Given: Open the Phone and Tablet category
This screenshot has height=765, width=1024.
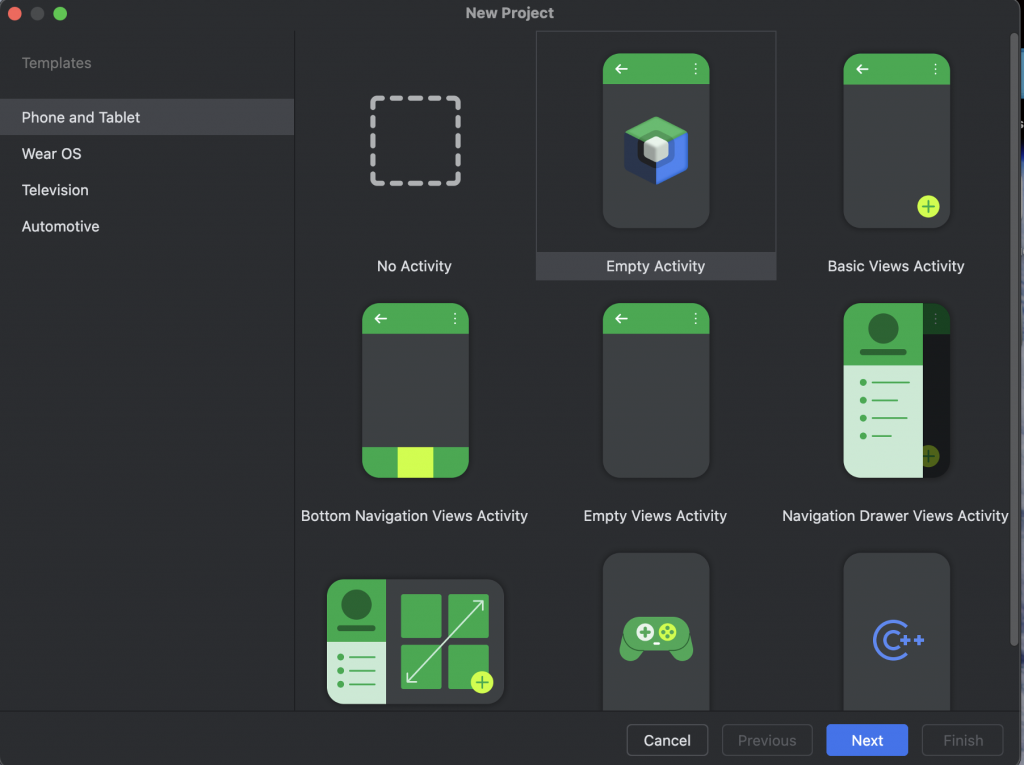Looking at the screenshot, I should click(x=81, y=117).
